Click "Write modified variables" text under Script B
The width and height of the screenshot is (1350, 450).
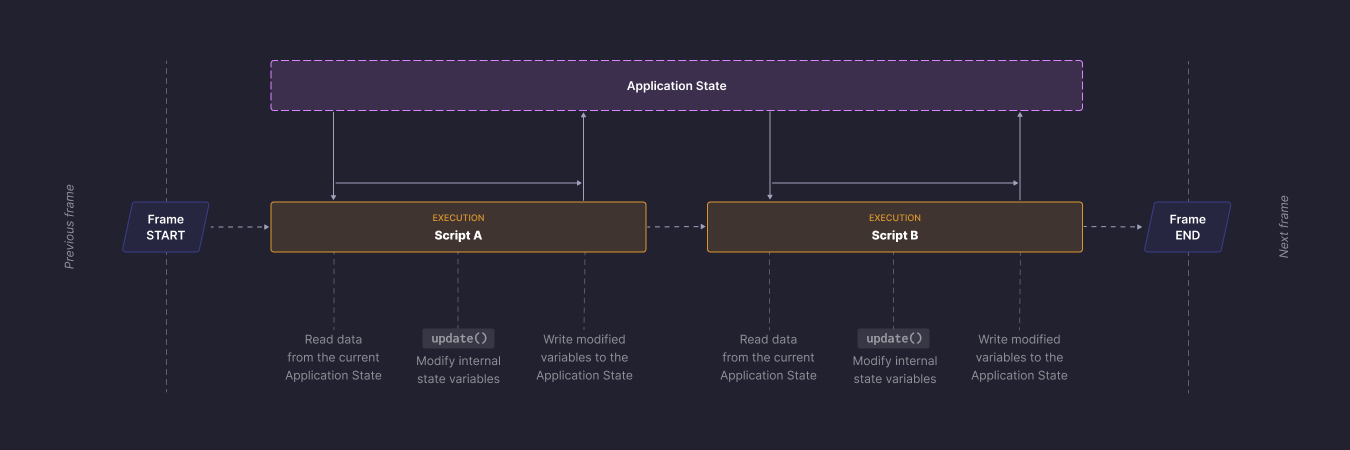pyautogui.click(x=1019, y=357)
